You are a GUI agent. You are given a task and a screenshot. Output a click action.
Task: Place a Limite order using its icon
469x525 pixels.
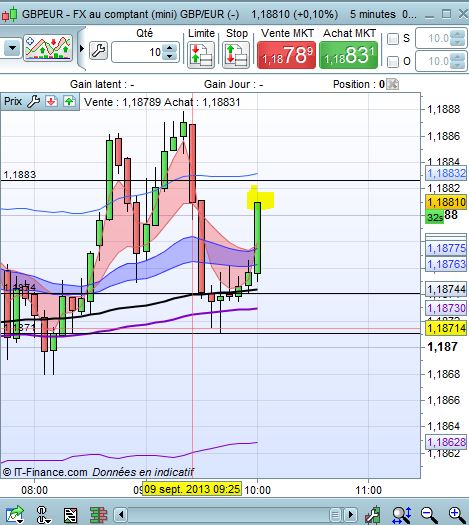click(x=201, y=55)
